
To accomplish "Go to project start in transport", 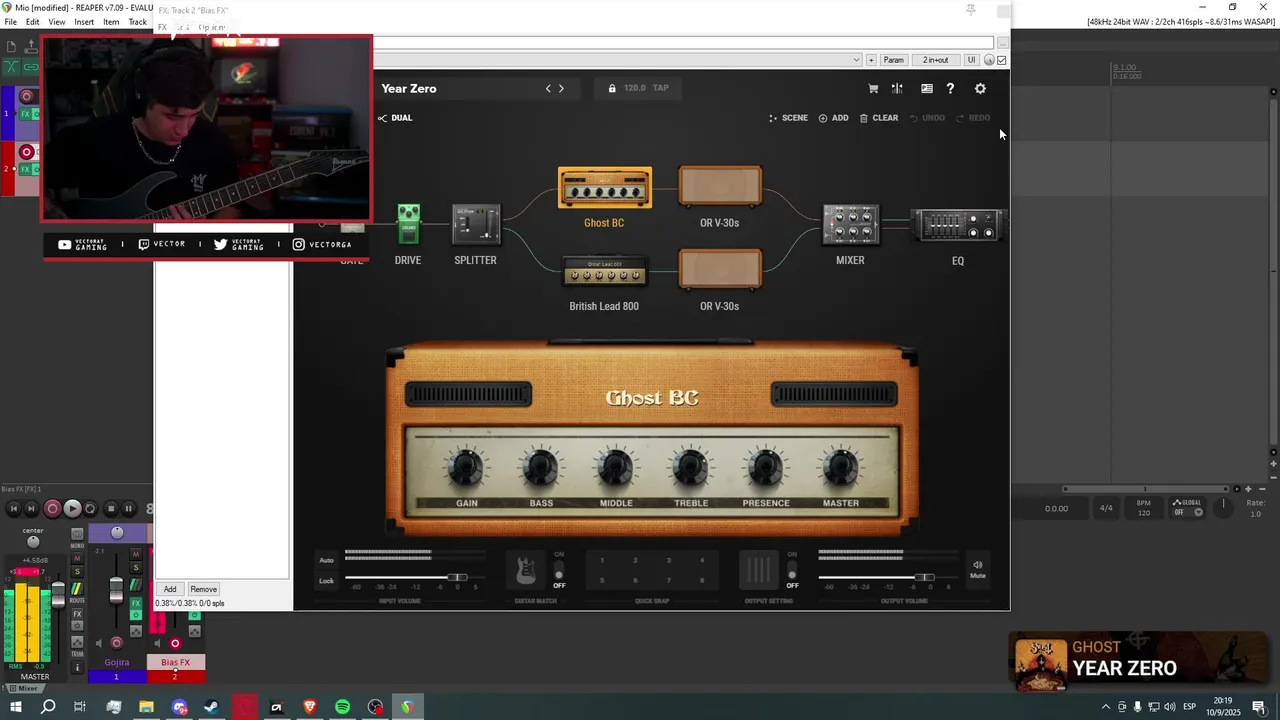I will pos(14,509).
